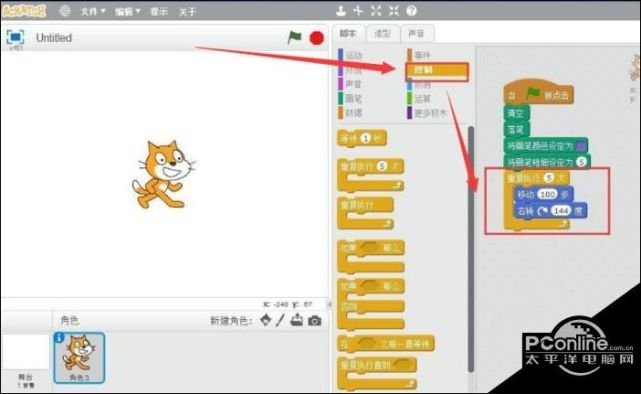The image size is (641, 394).
Task: Click the cat sprite on the stage
Action: coord(163,175)
